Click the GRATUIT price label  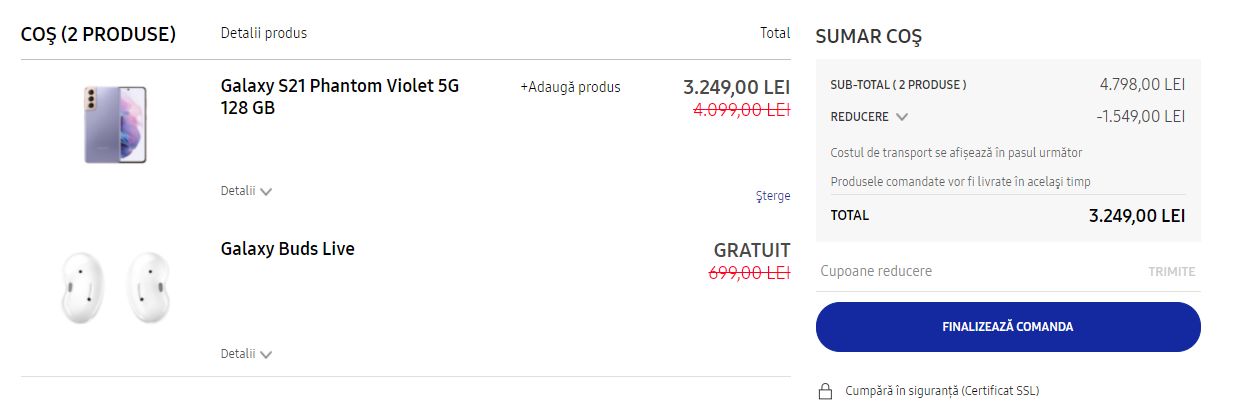[x=752, y=250]
